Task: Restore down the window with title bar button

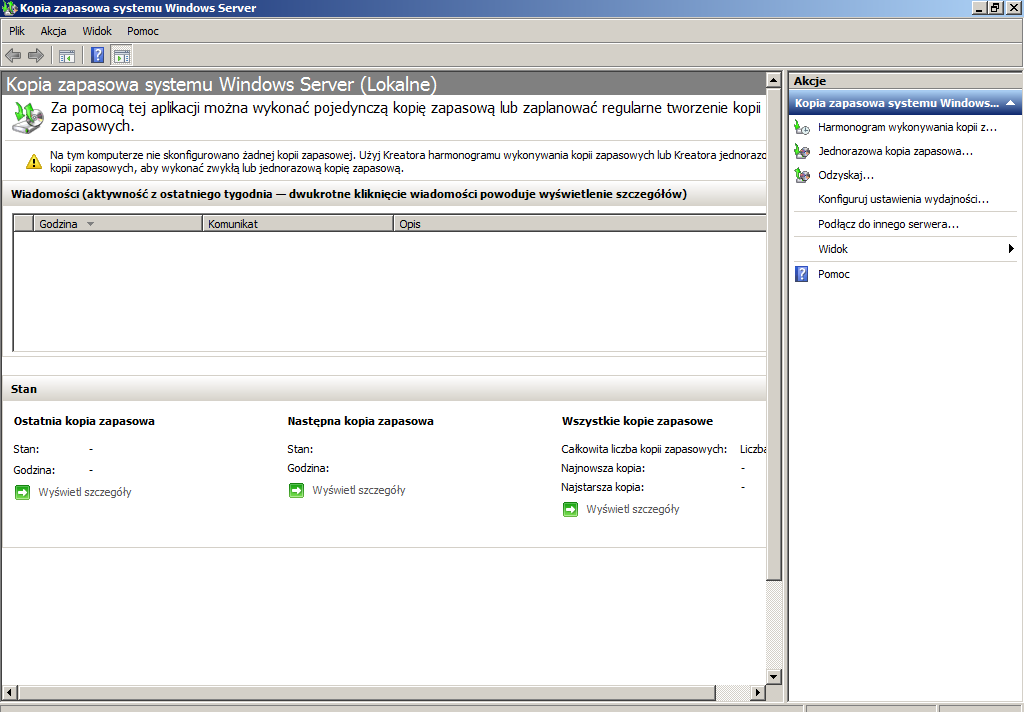Action: 995,8
